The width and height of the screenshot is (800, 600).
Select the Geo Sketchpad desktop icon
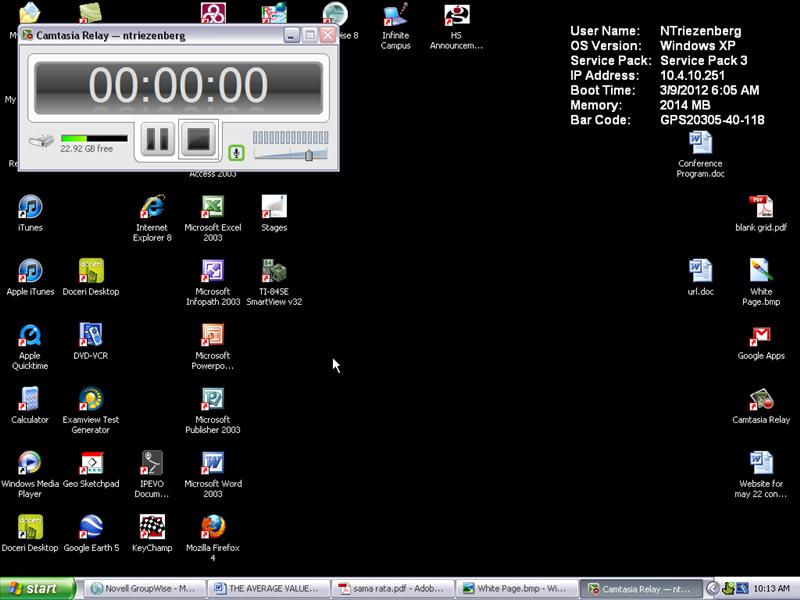click(x=91, y=469)
